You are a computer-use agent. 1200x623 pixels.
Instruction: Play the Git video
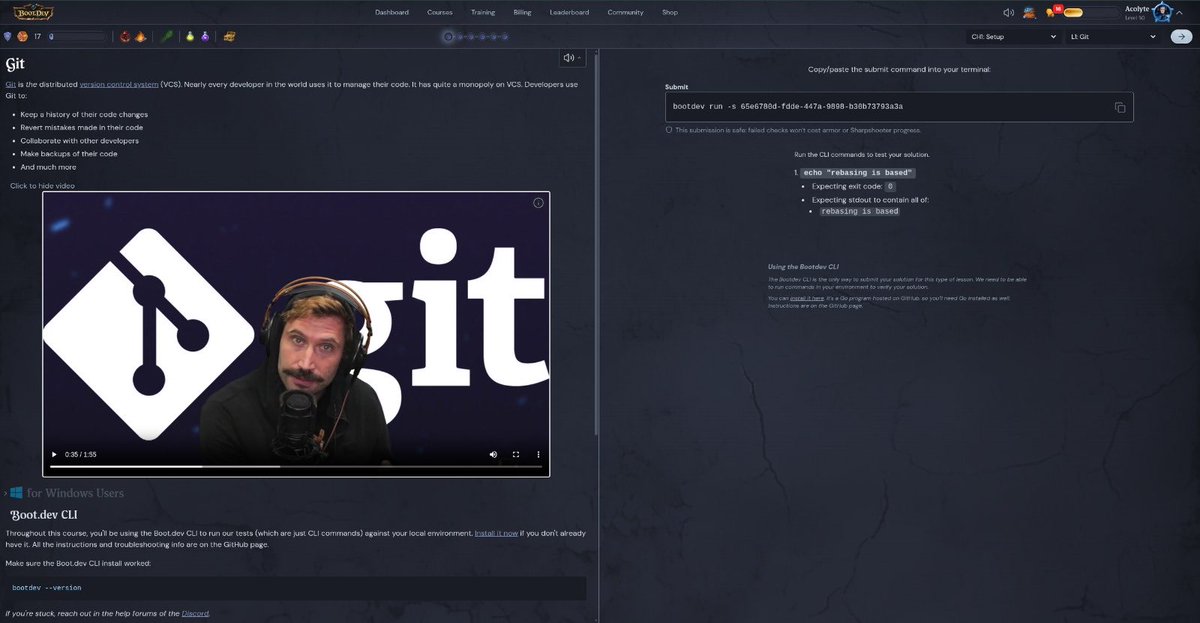tap(54, 454)
